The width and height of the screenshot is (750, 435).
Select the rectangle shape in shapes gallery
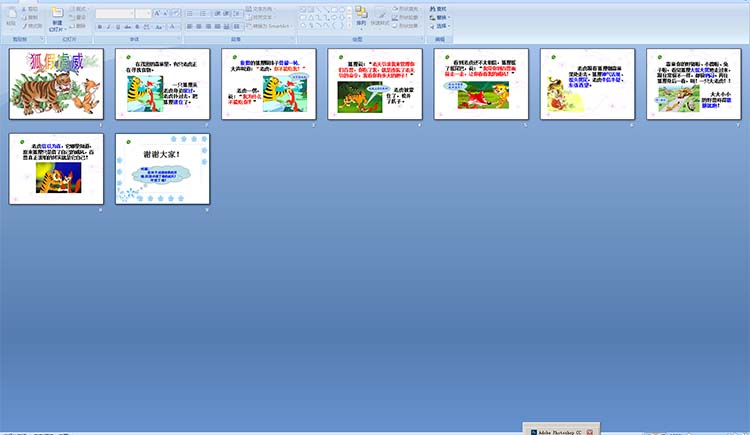click(x=334, y=10)
